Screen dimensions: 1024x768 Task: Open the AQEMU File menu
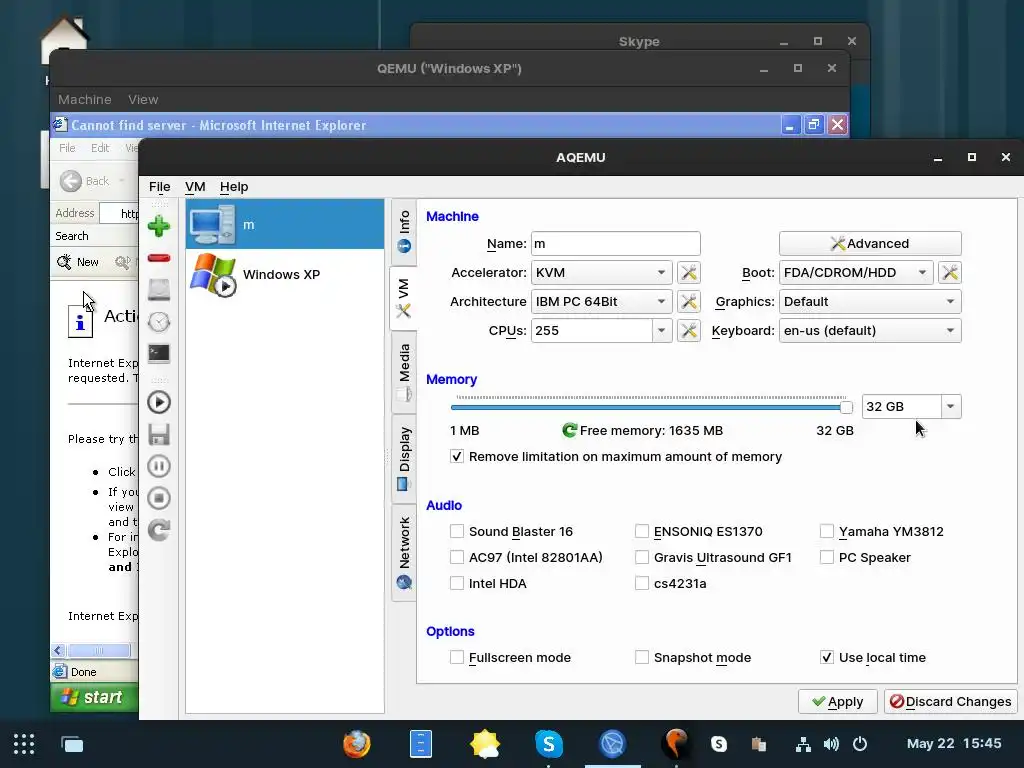point(159,187)
